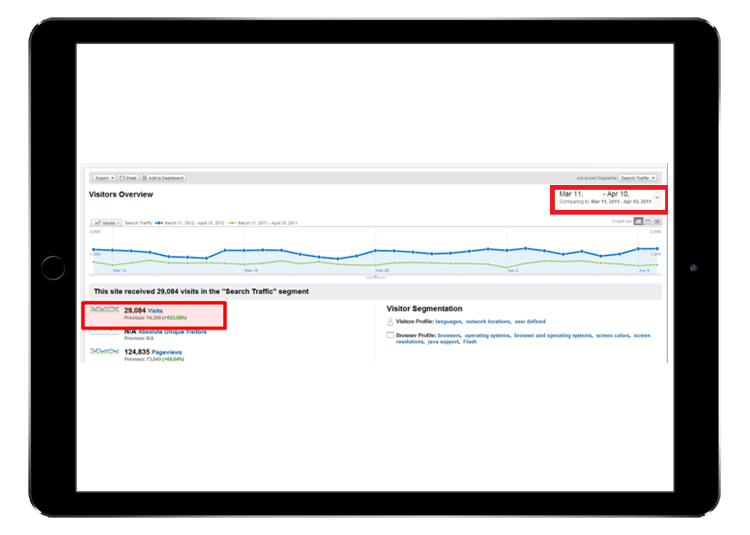The image size is (750, 535).
Task: Click Mar 19 graph axis label
Action: pyautogui.click(x=251, y=271)
